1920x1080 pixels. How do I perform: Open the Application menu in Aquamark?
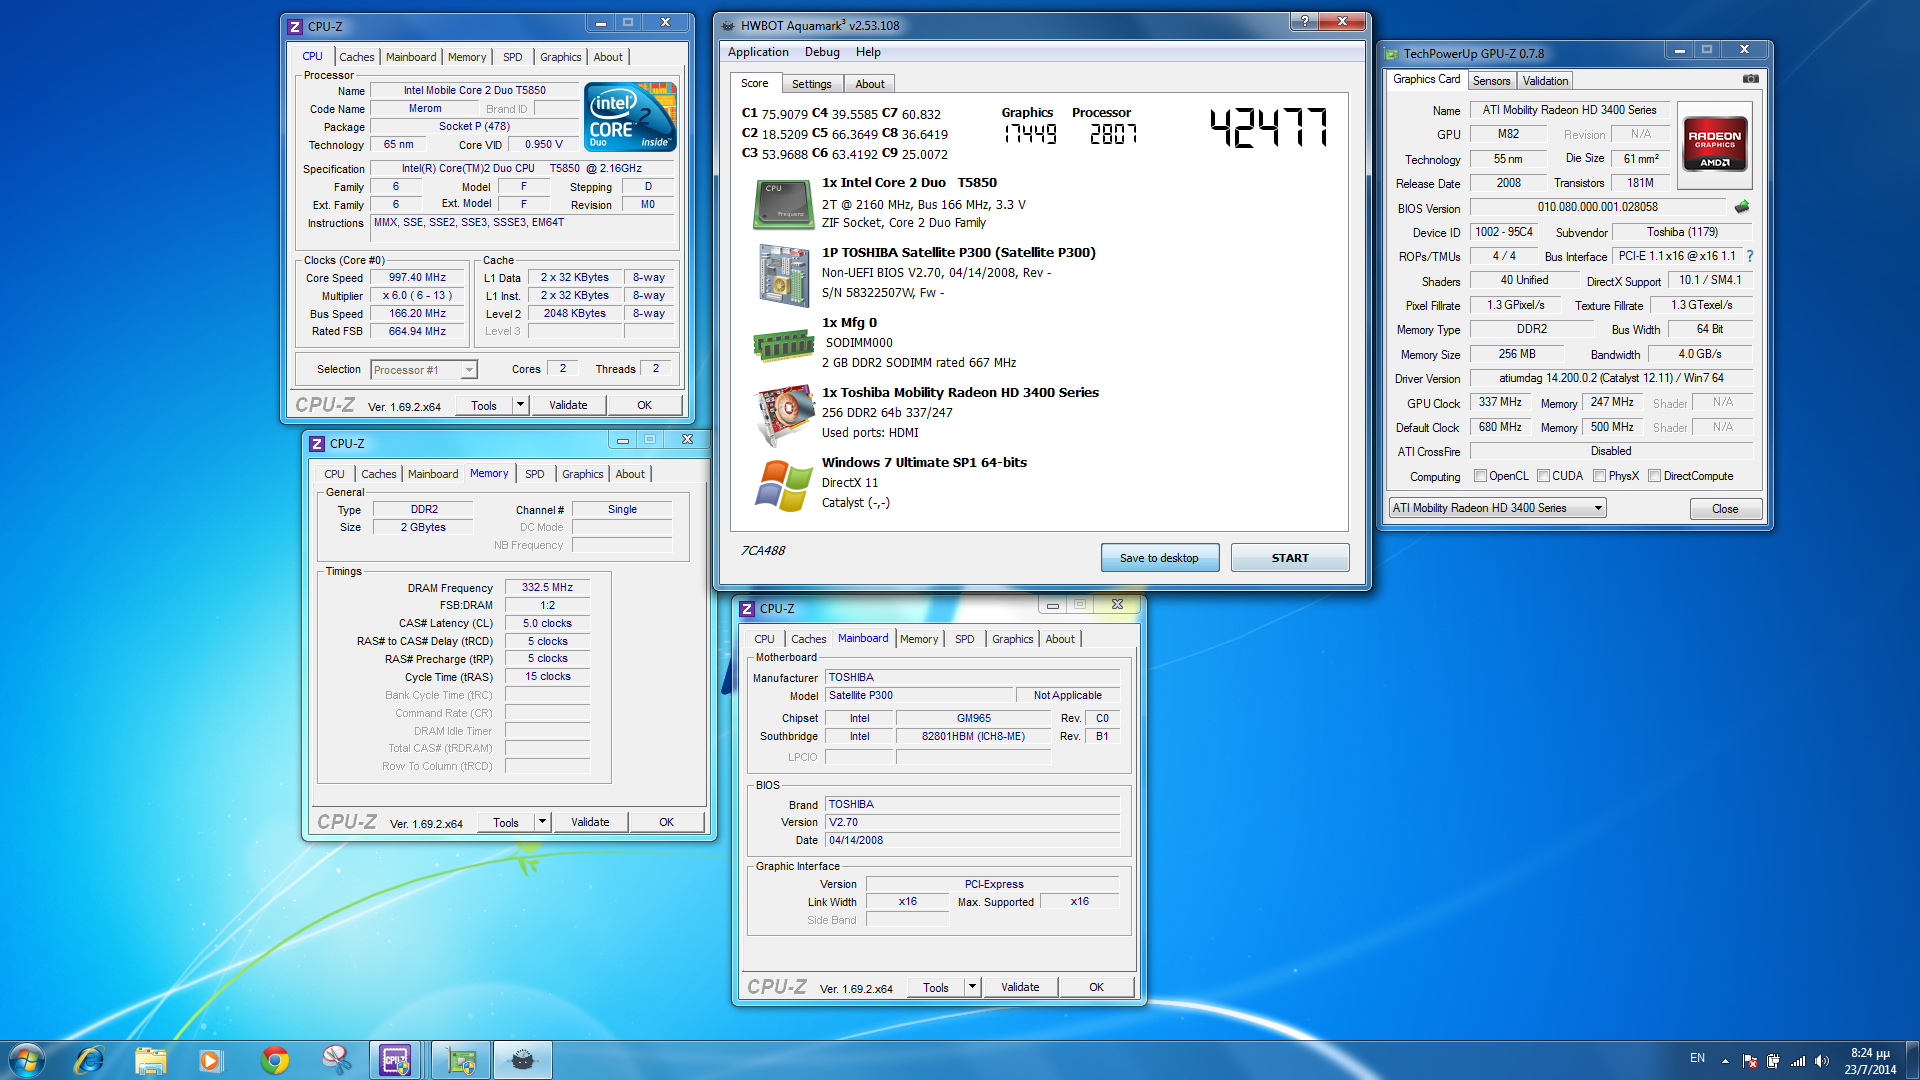click(x=758, y=52)
